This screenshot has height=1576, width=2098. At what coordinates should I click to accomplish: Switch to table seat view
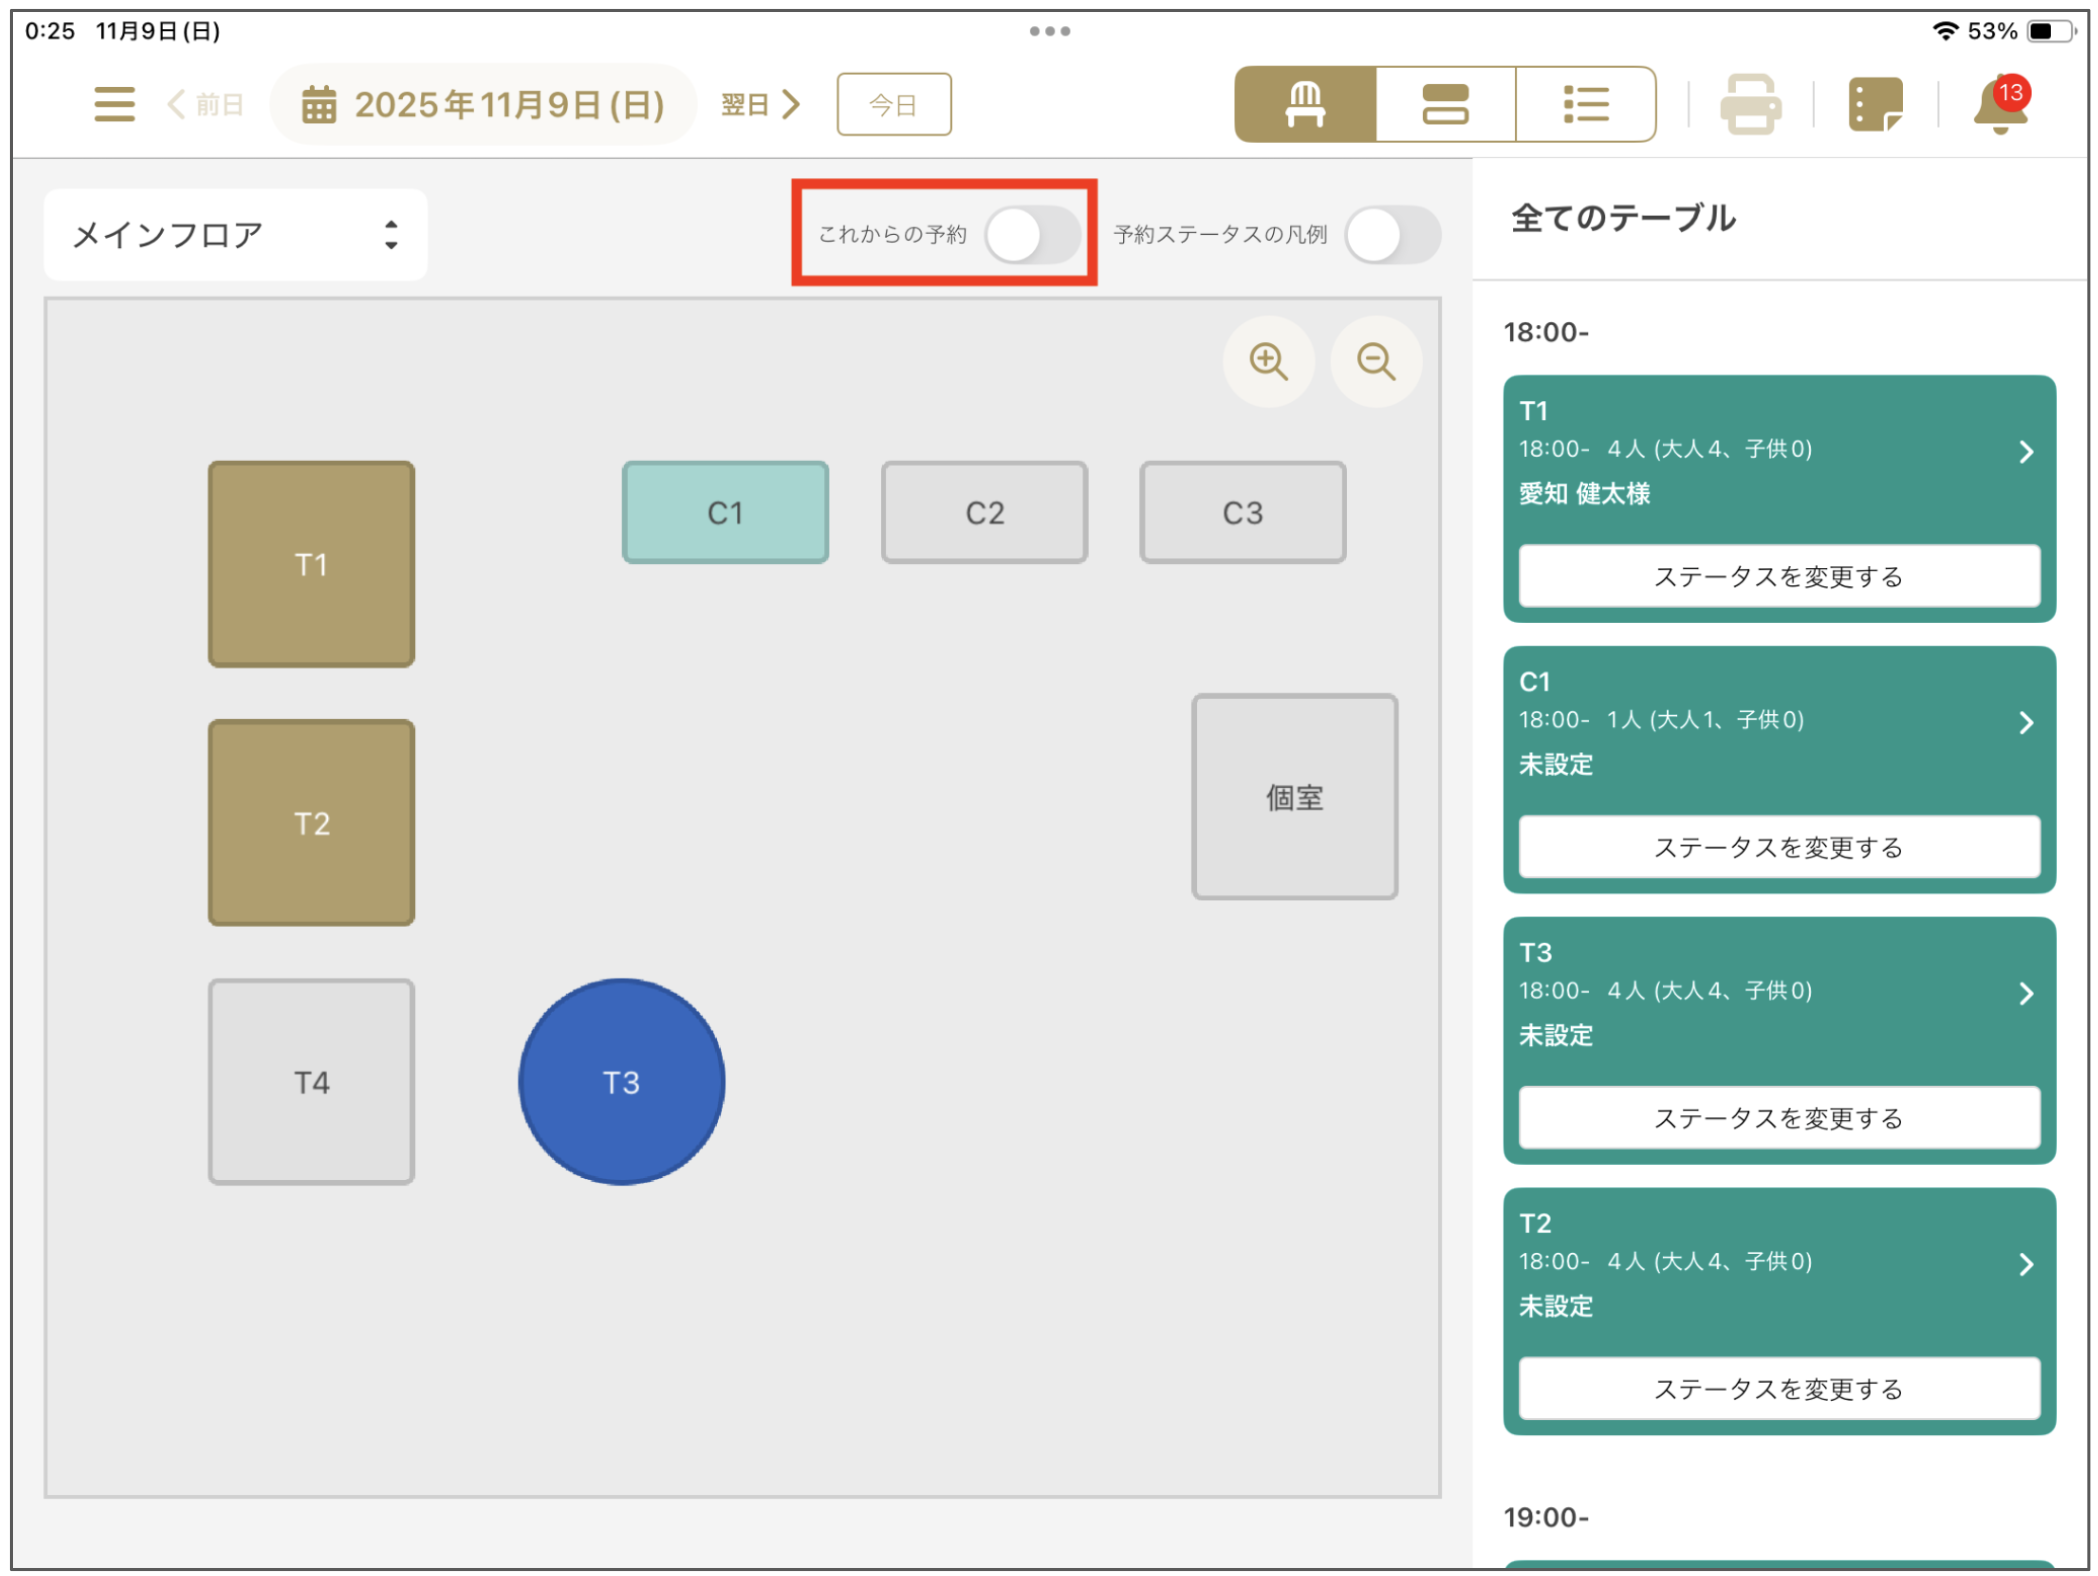point(1305,104)
